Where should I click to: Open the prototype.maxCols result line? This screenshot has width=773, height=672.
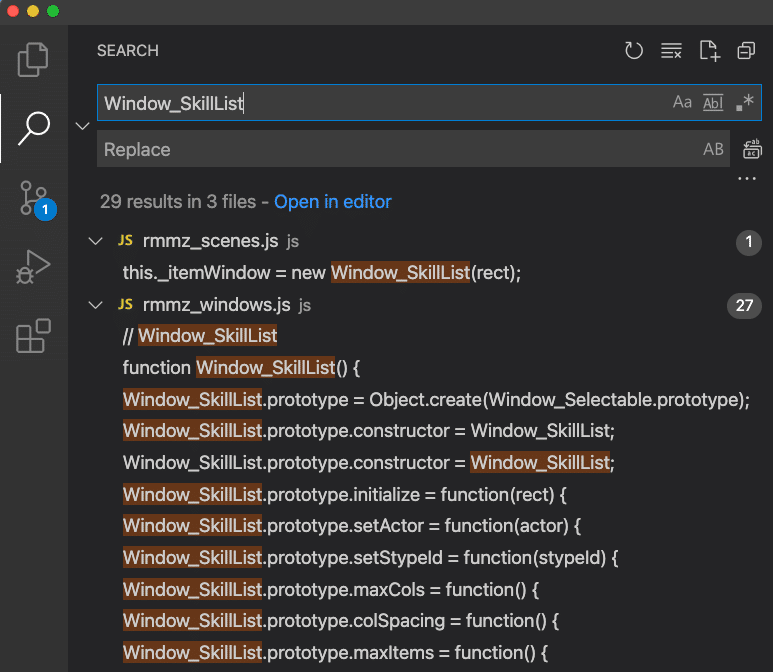coord(331,590)
